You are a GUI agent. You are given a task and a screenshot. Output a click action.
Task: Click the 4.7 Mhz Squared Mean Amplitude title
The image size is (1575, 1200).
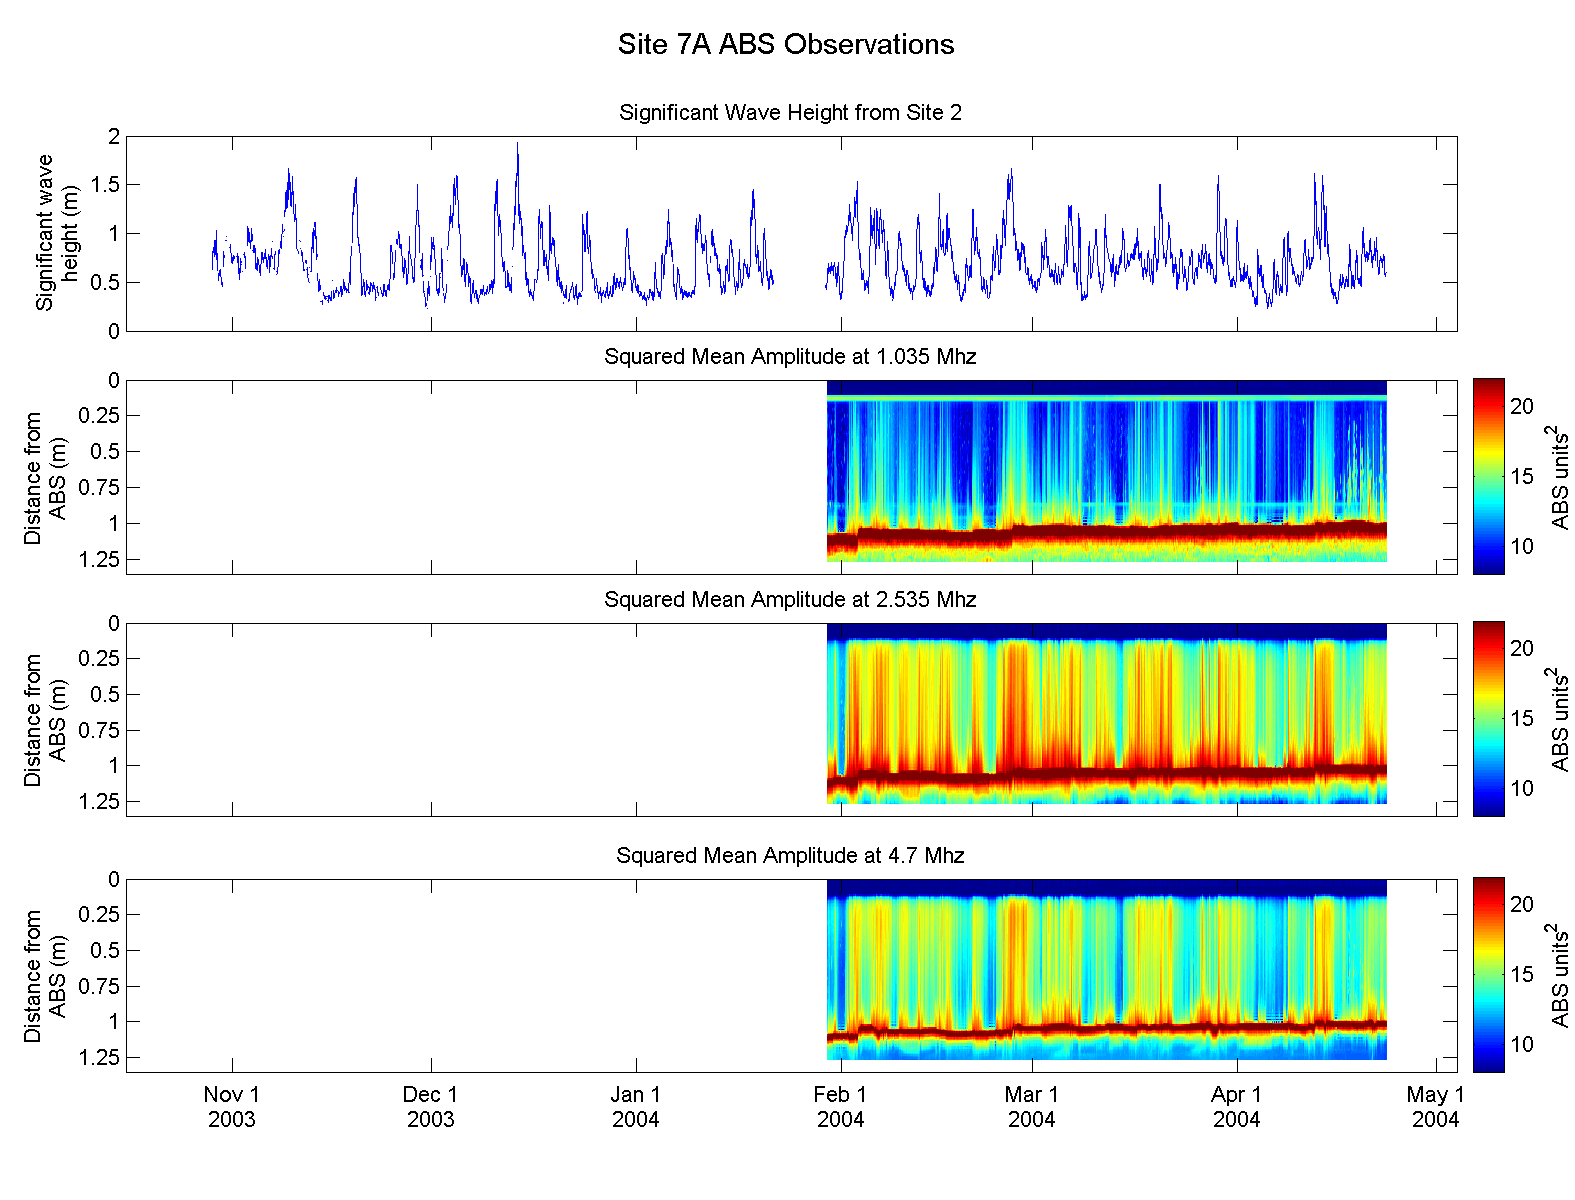(x=790, y=856)
